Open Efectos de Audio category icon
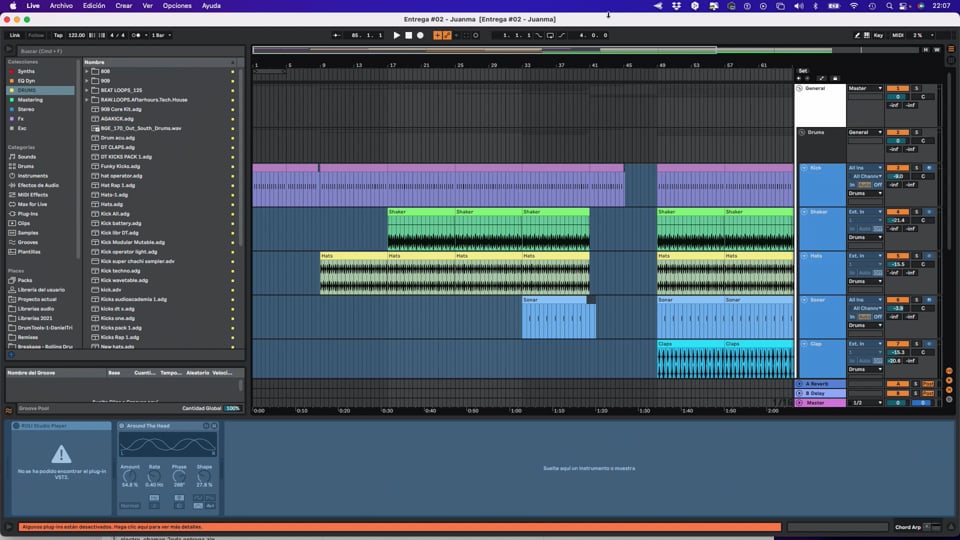Viewport: 960px width, 540px height. coord(12,185)
